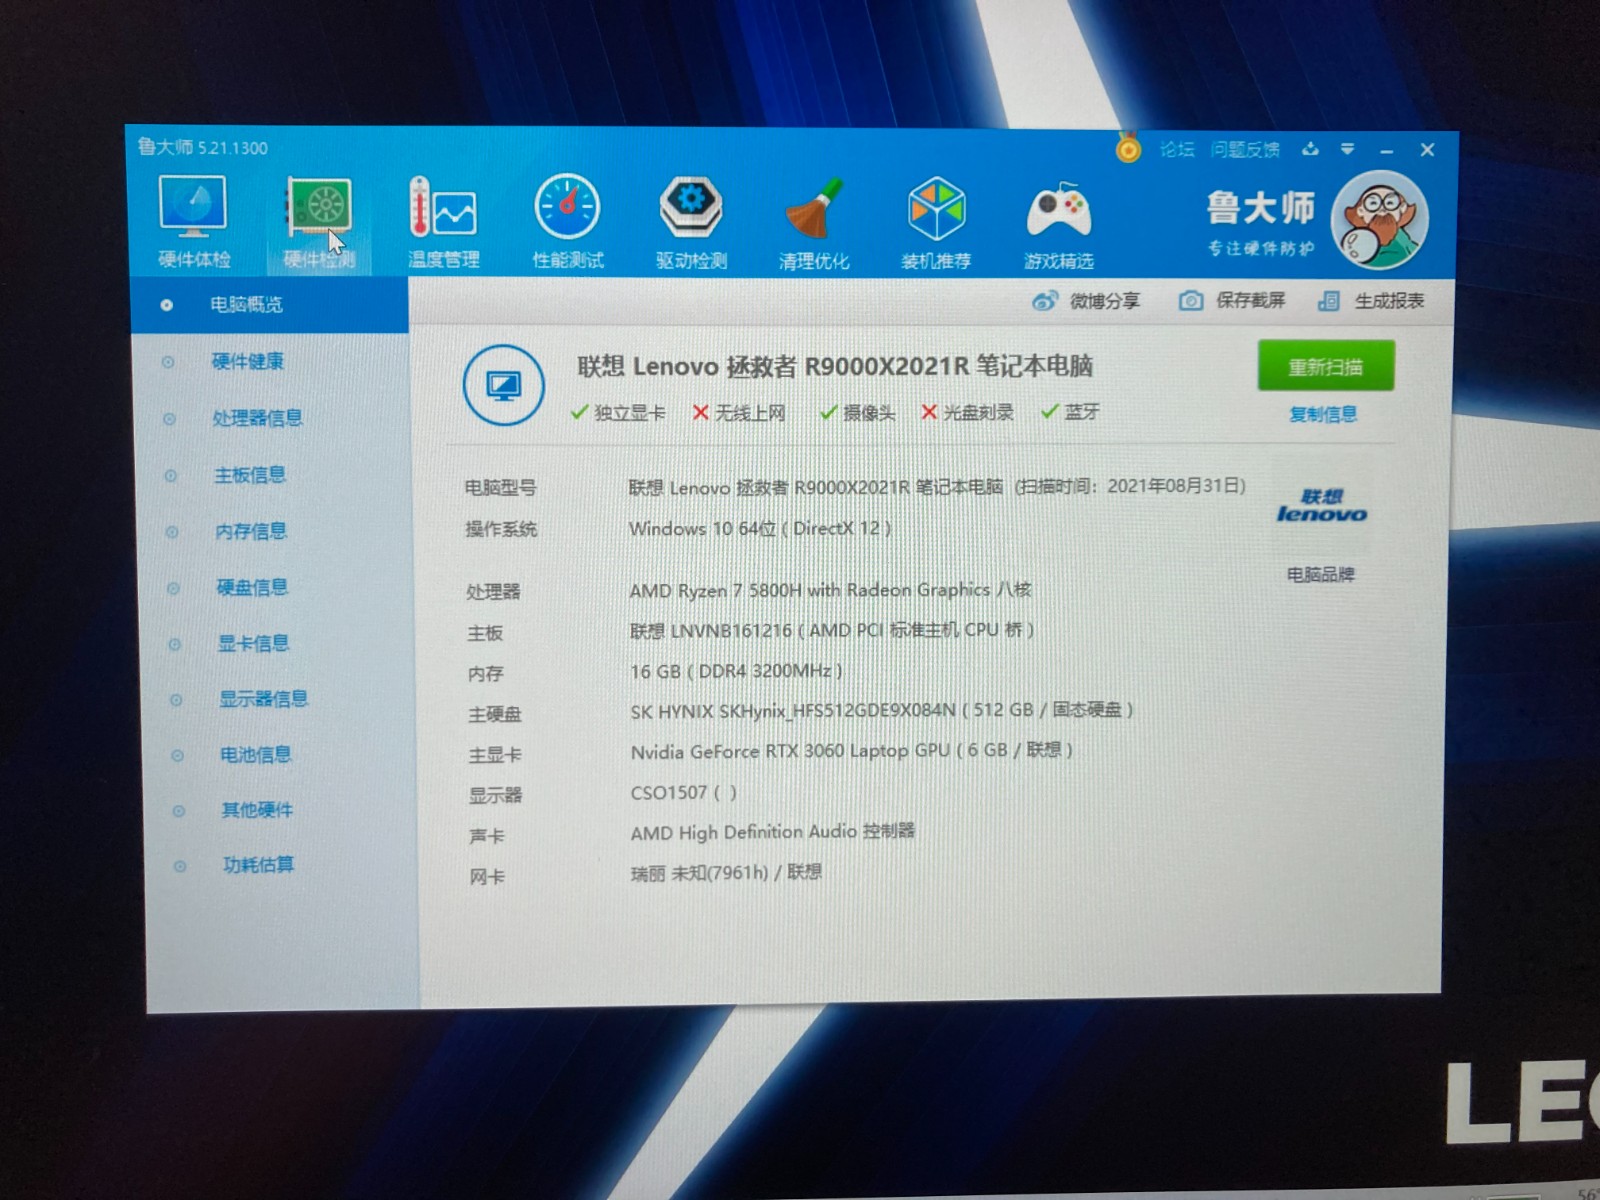Image resolution: width=1600 pixels, height=1200 pixels.
Task: Select 硬件健康 in sidebar
Action: click(x=248, y=361)
